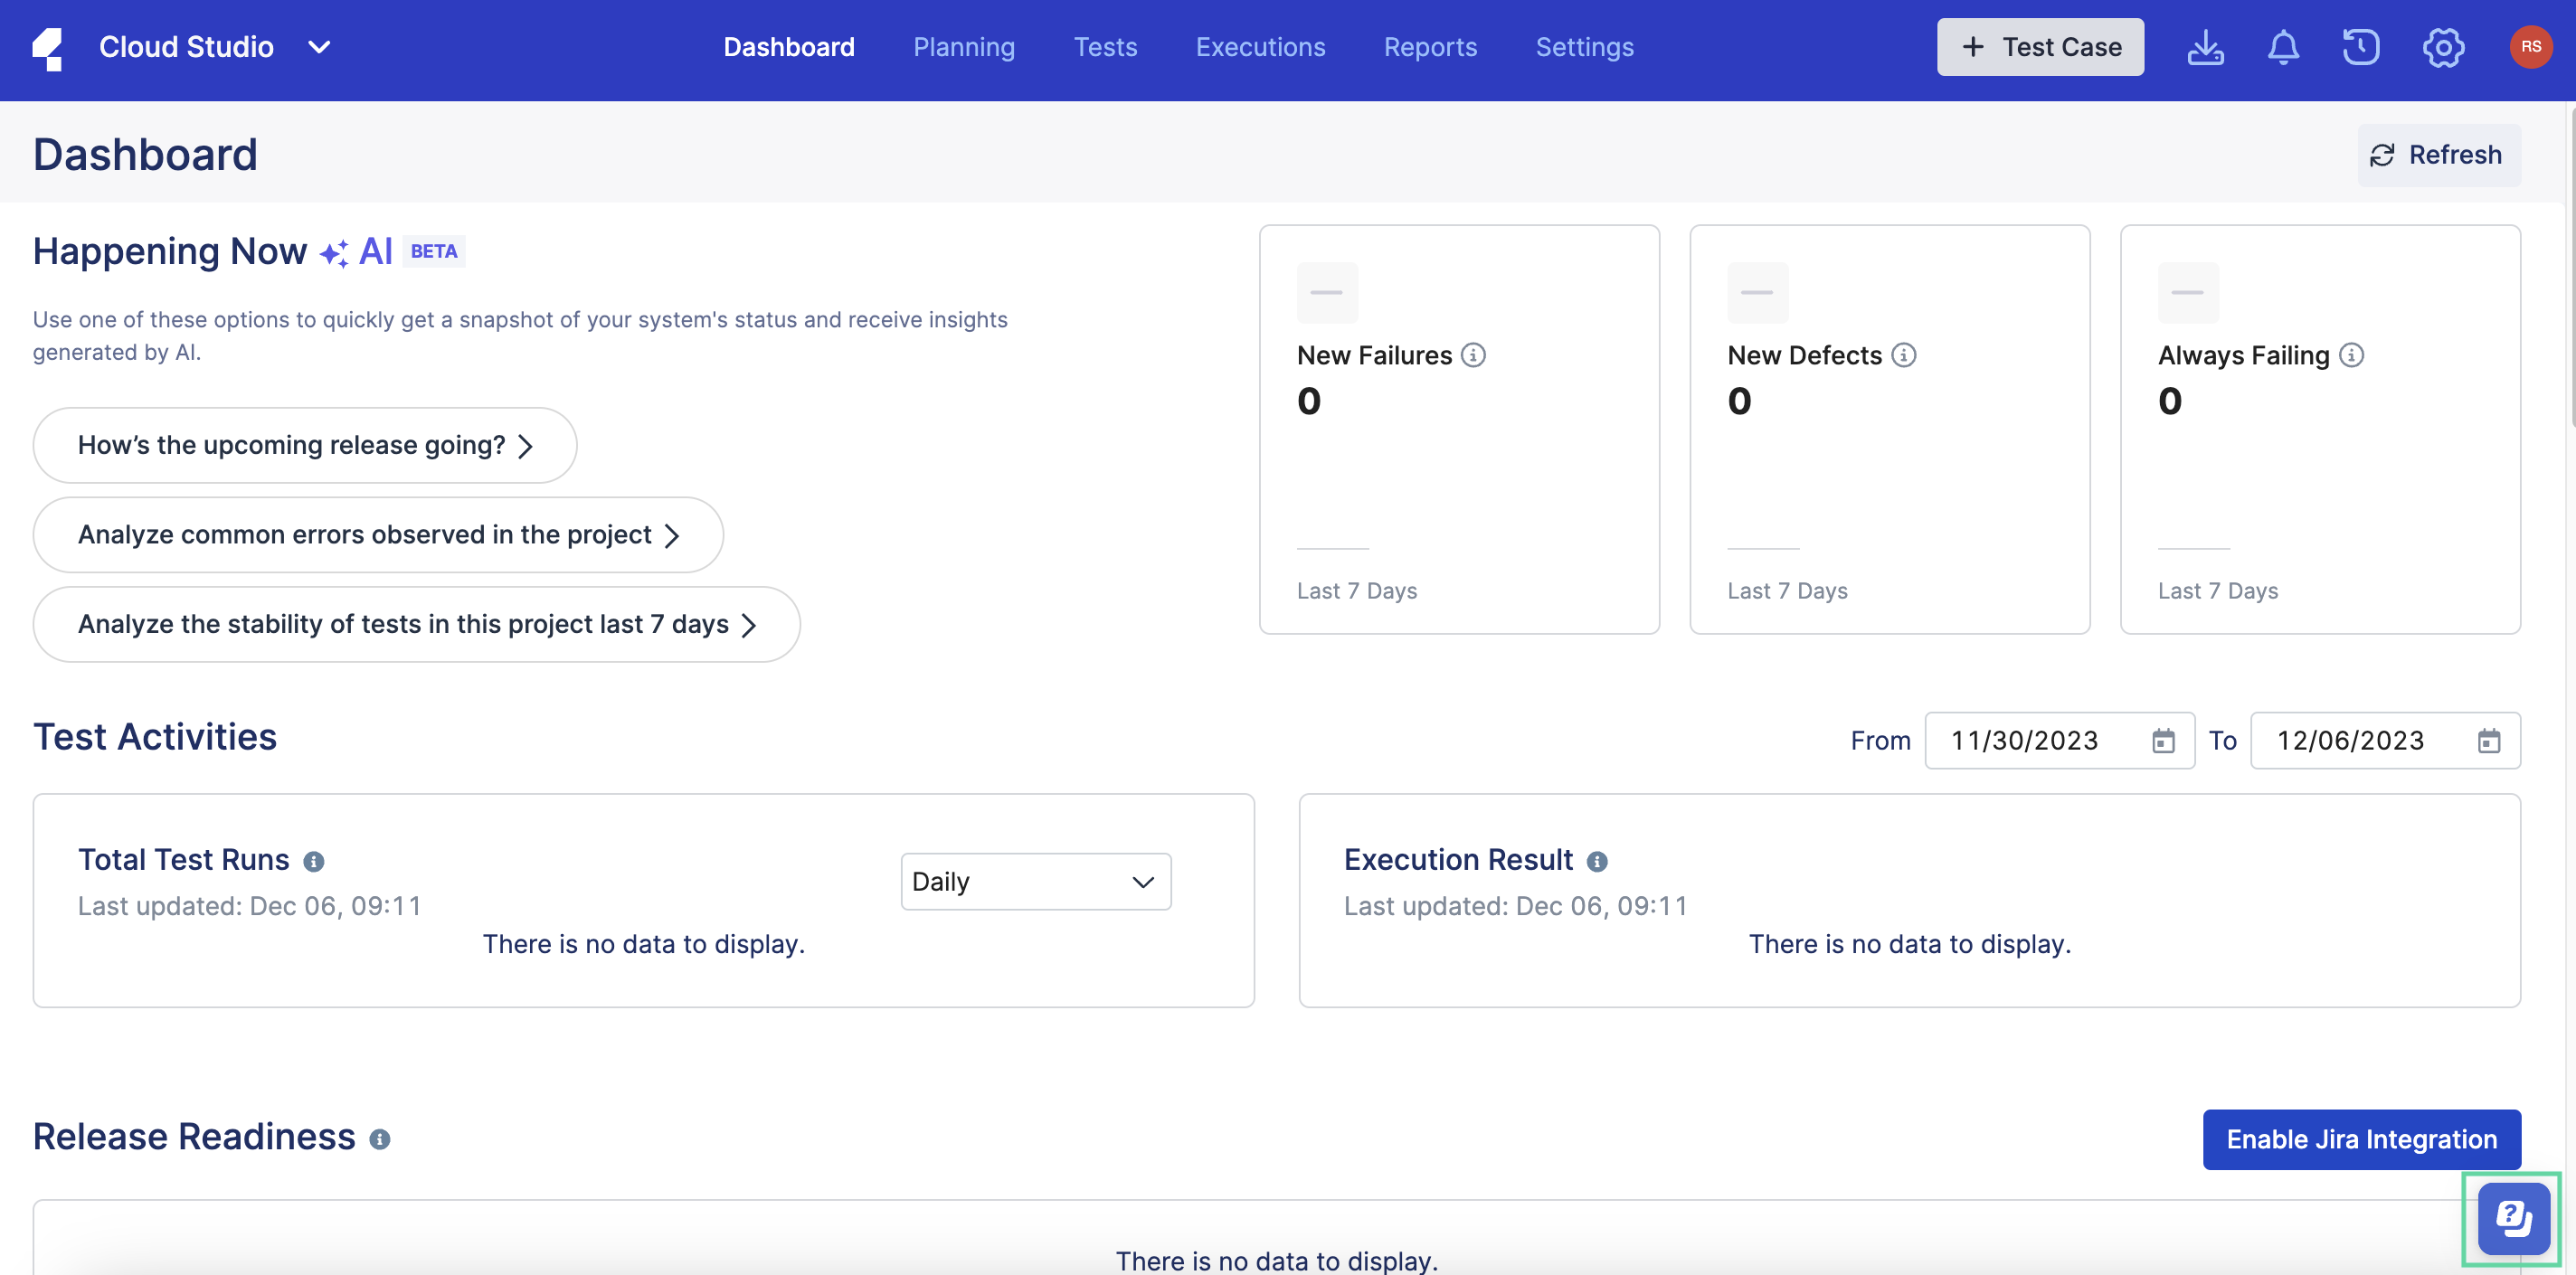Open the From date calendar icon
This screenshot has width=2576, height=1275.
pyautogui.click(x=2163, y=741)
